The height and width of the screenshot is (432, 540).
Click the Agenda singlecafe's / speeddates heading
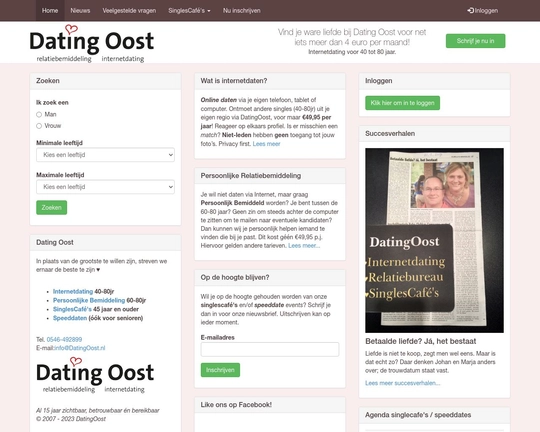tap(418, 415)
